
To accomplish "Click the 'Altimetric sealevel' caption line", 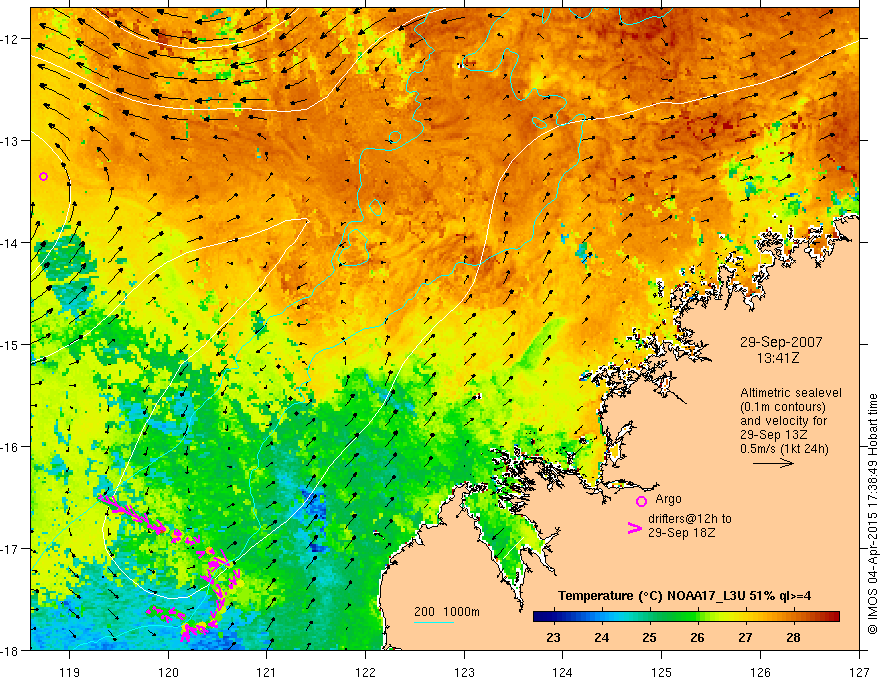I will (791, 393).
